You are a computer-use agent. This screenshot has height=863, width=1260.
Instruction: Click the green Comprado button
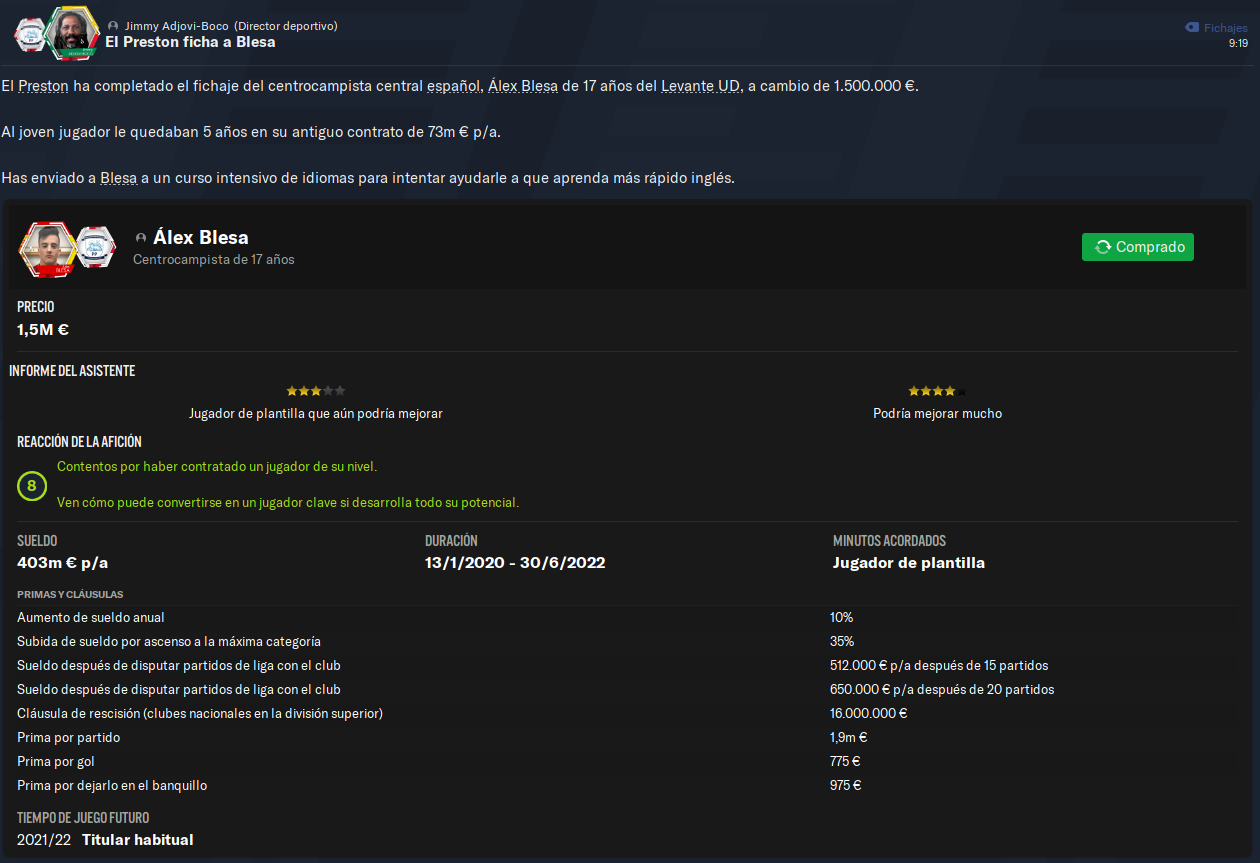pyautogui.click(x=1138, y=247)
